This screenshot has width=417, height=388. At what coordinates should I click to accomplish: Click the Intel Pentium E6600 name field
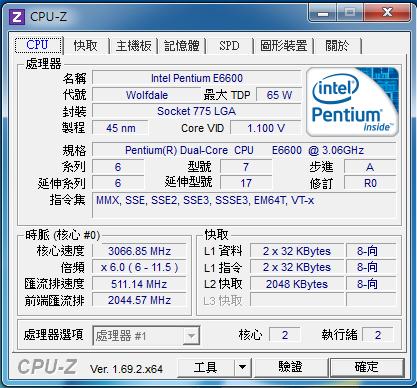pyautogui.click(x=197, y=78)
